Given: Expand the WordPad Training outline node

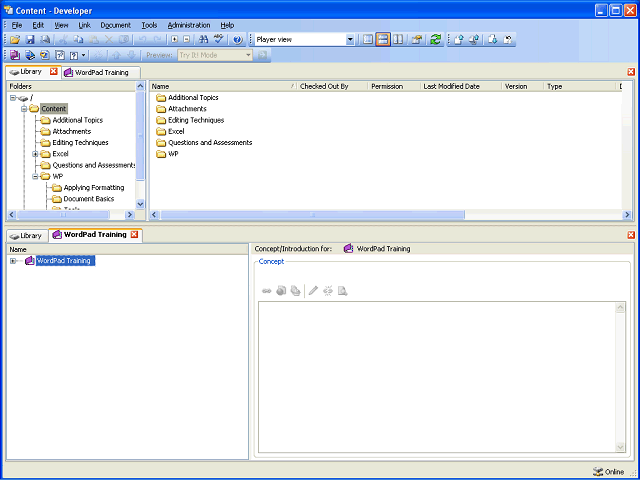Looking at the screenshot, I should 13,261.
